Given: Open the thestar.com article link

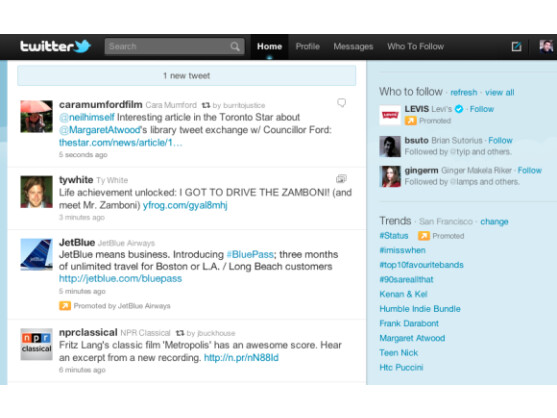Looking at the screenshot, I should point(121,143).
